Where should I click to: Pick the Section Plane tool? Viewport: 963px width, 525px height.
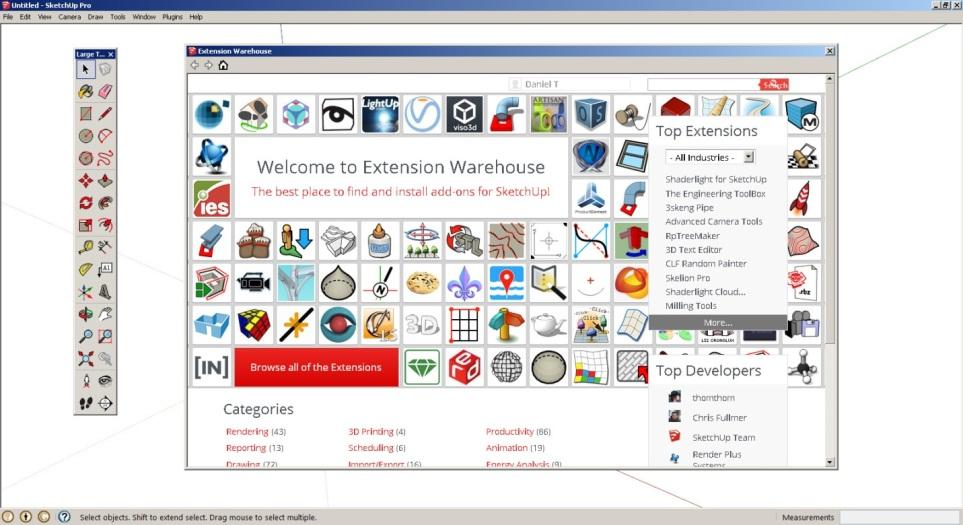coord(105,403)
